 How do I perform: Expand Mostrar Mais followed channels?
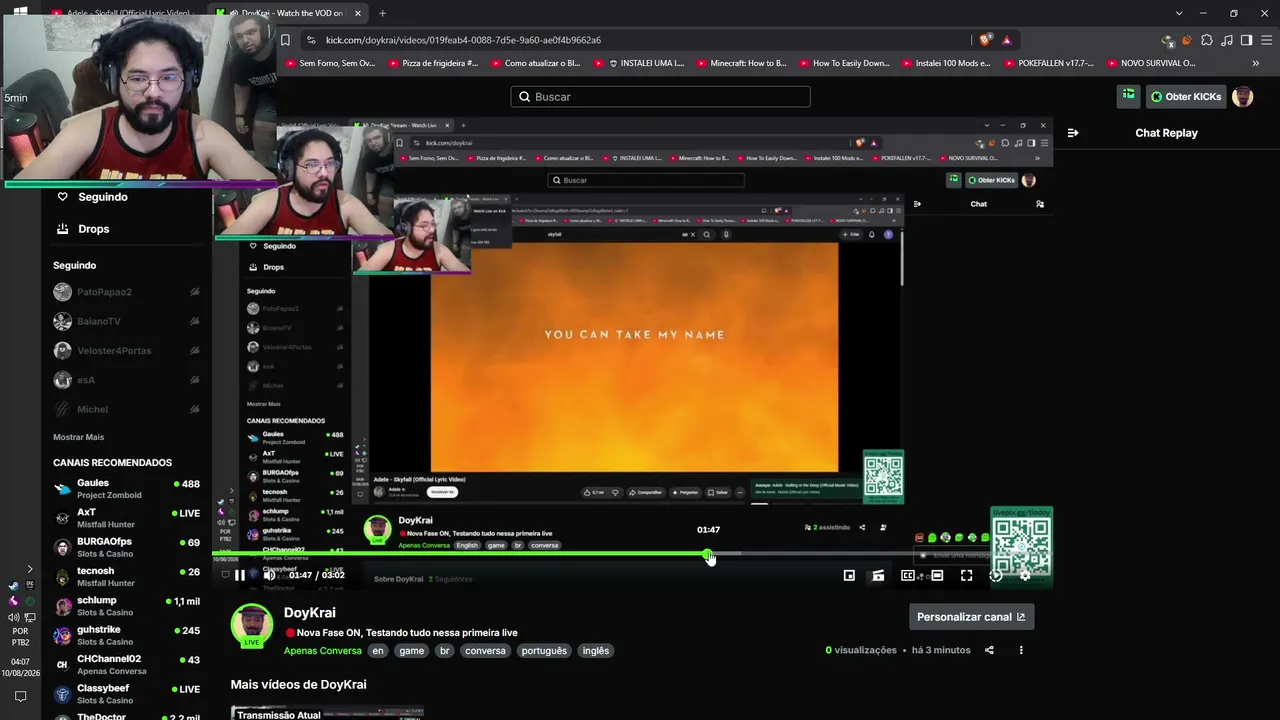click(x=79, y=437)
